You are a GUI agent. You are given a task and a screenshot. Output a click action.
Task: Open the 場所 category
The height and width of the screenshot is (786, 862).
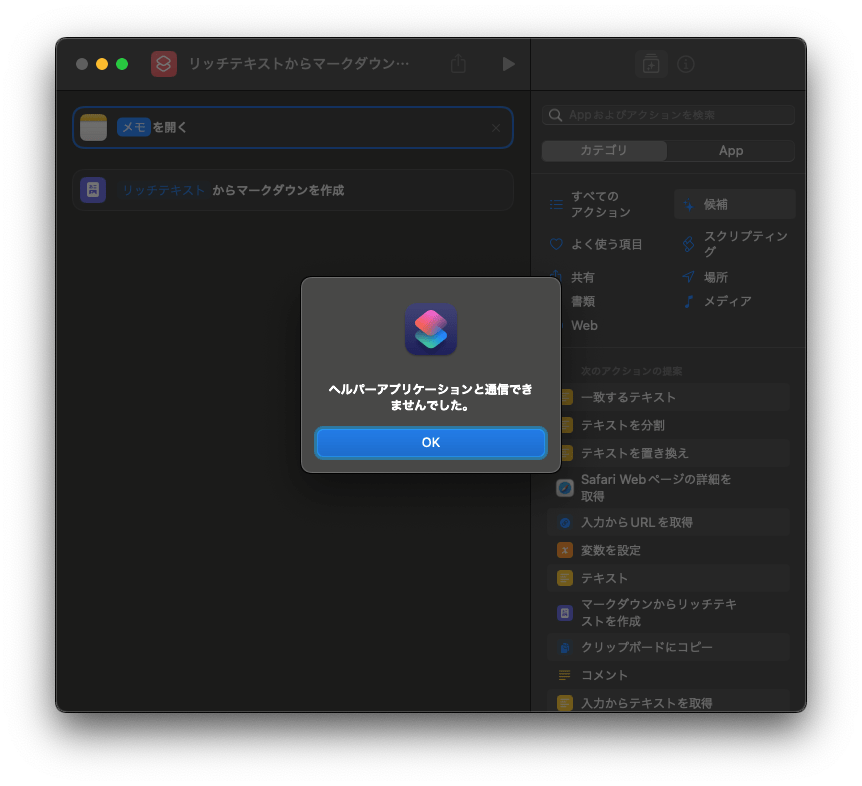coord(716,278)
